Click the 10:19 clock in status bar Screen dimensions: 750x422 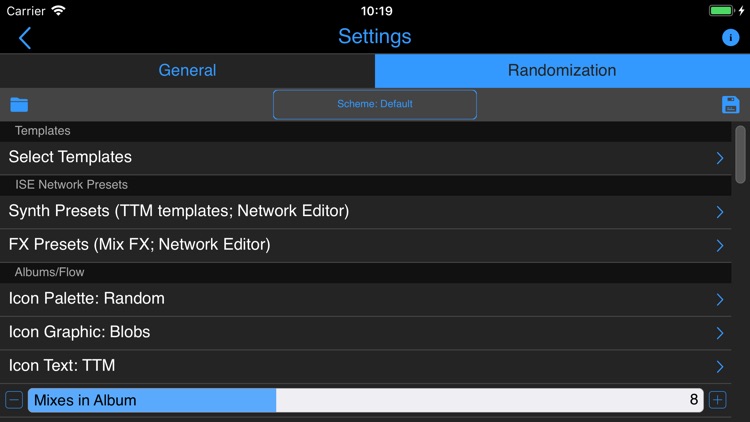click(x=376, y=11)
